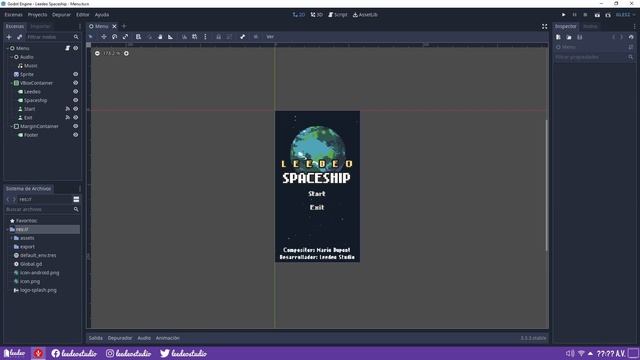The width and height of the screenshot is (640, 360).
Task: Click the list-select tool in canvas toolbar
Action: [x=138, y=37]
